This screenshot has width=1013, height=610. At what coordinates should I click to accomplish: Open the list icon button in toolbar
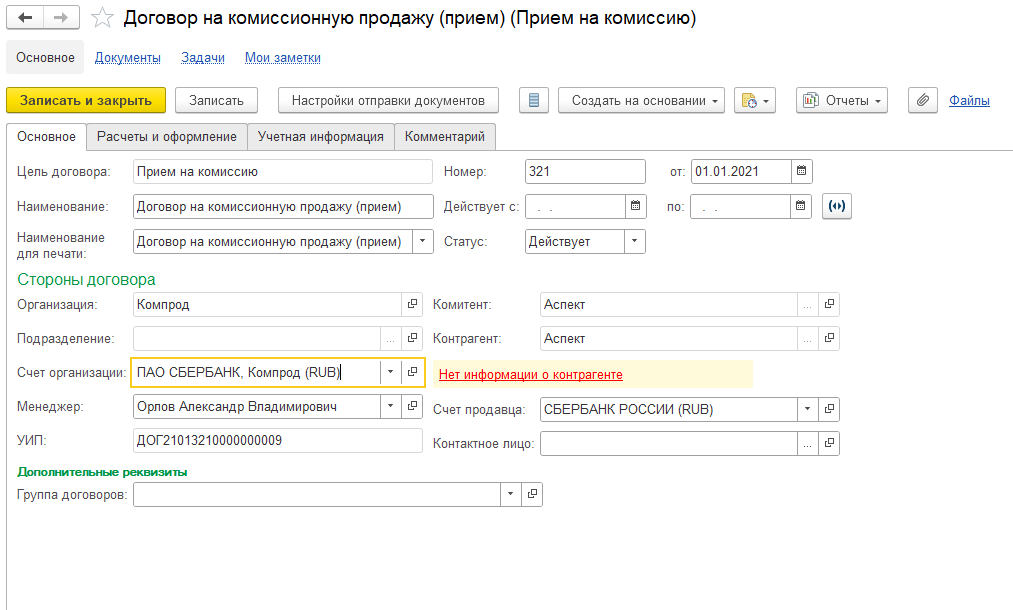tap(534, 100)
